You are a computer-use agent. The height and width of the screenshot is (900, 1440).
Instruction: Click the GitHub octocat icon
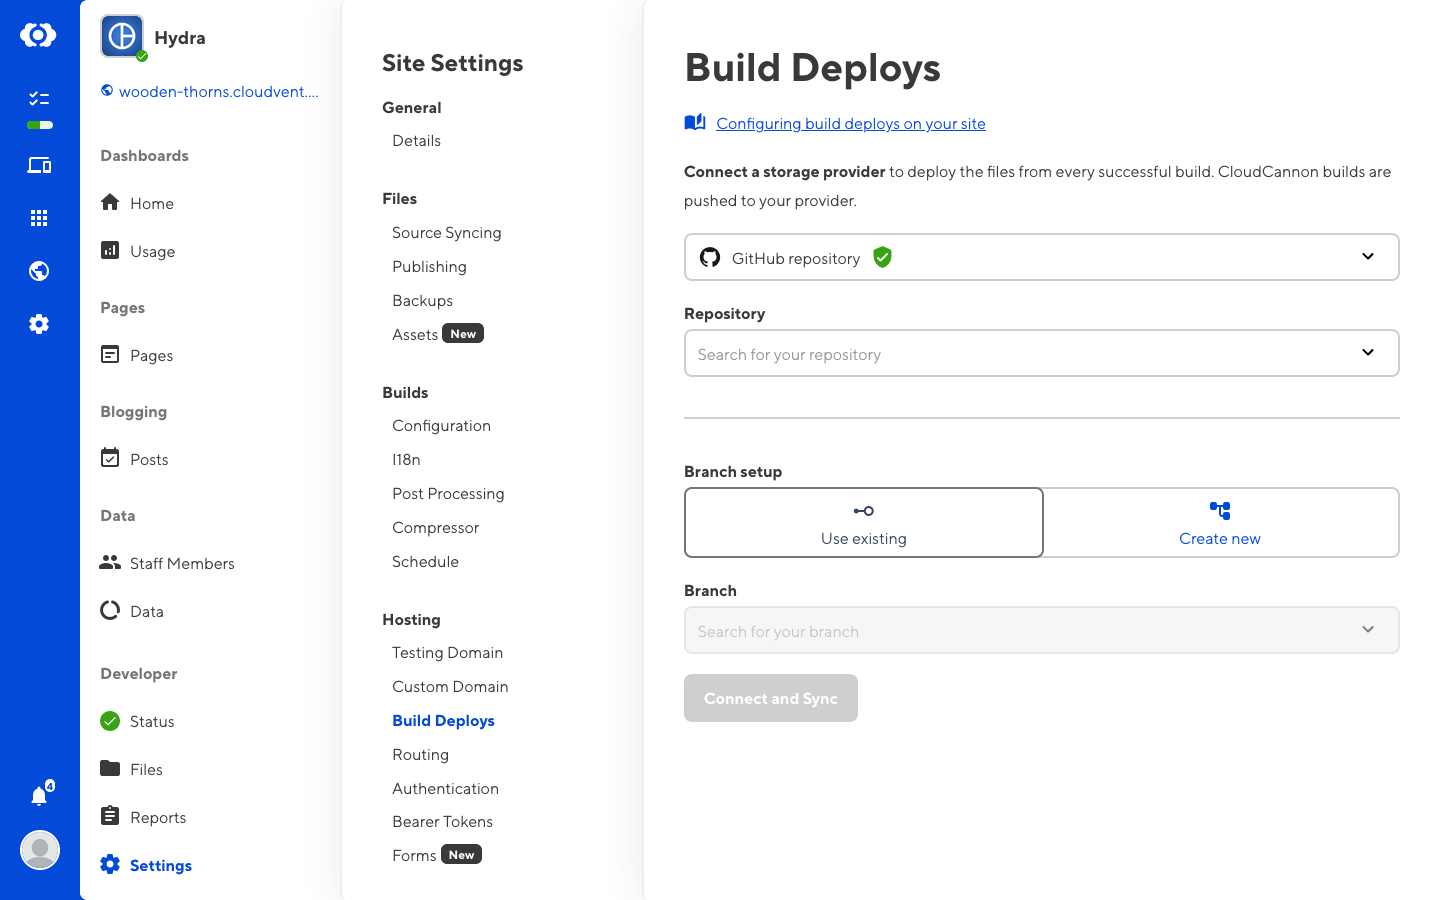(710, 257)
